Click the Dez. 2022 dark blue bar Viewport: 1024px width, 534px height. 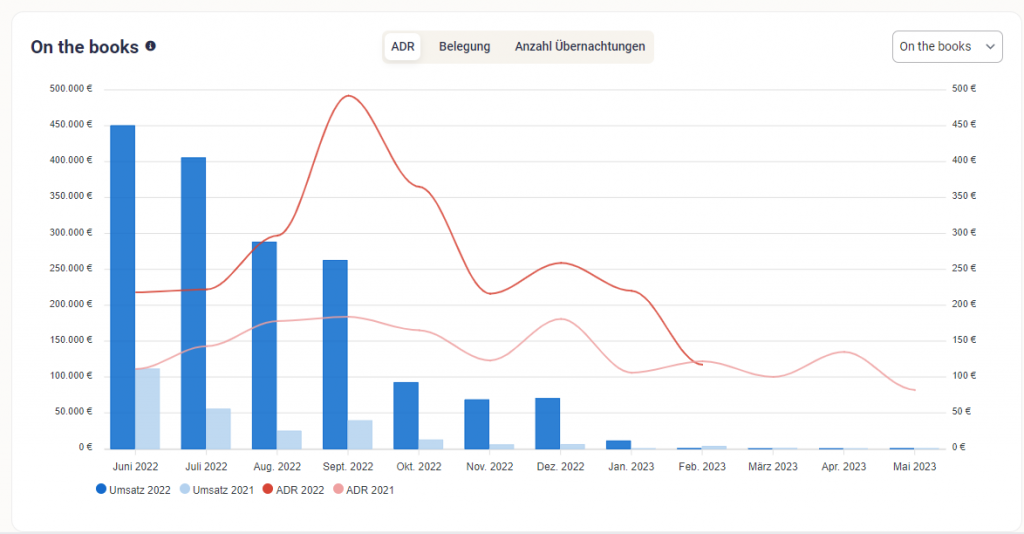click(547, 423)
